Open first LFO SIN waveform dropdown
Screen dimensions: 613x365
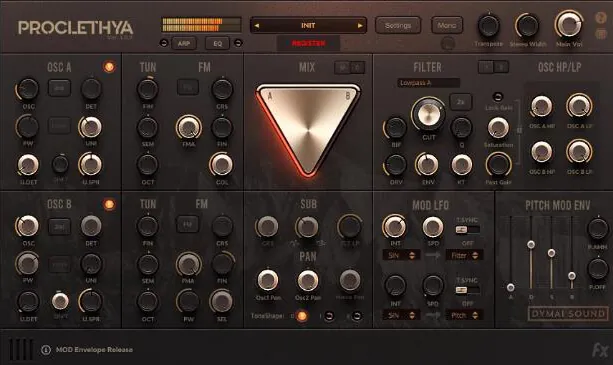click(x=401, y=256)
